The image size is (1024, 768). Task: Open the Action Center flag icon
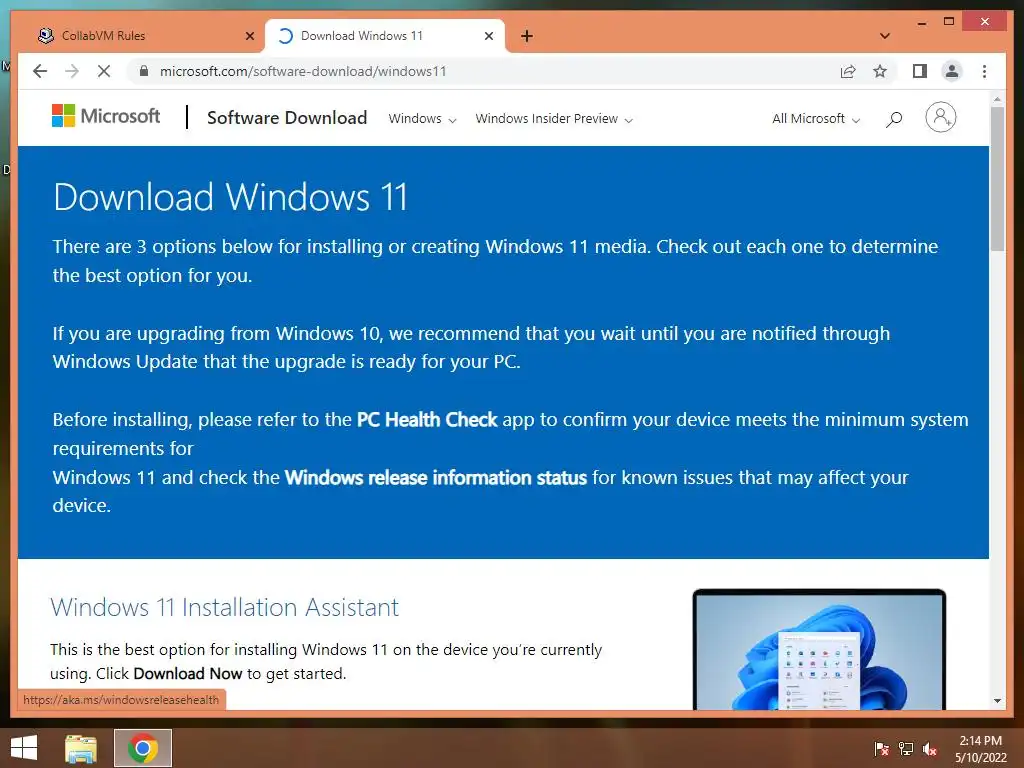(882, 749)
